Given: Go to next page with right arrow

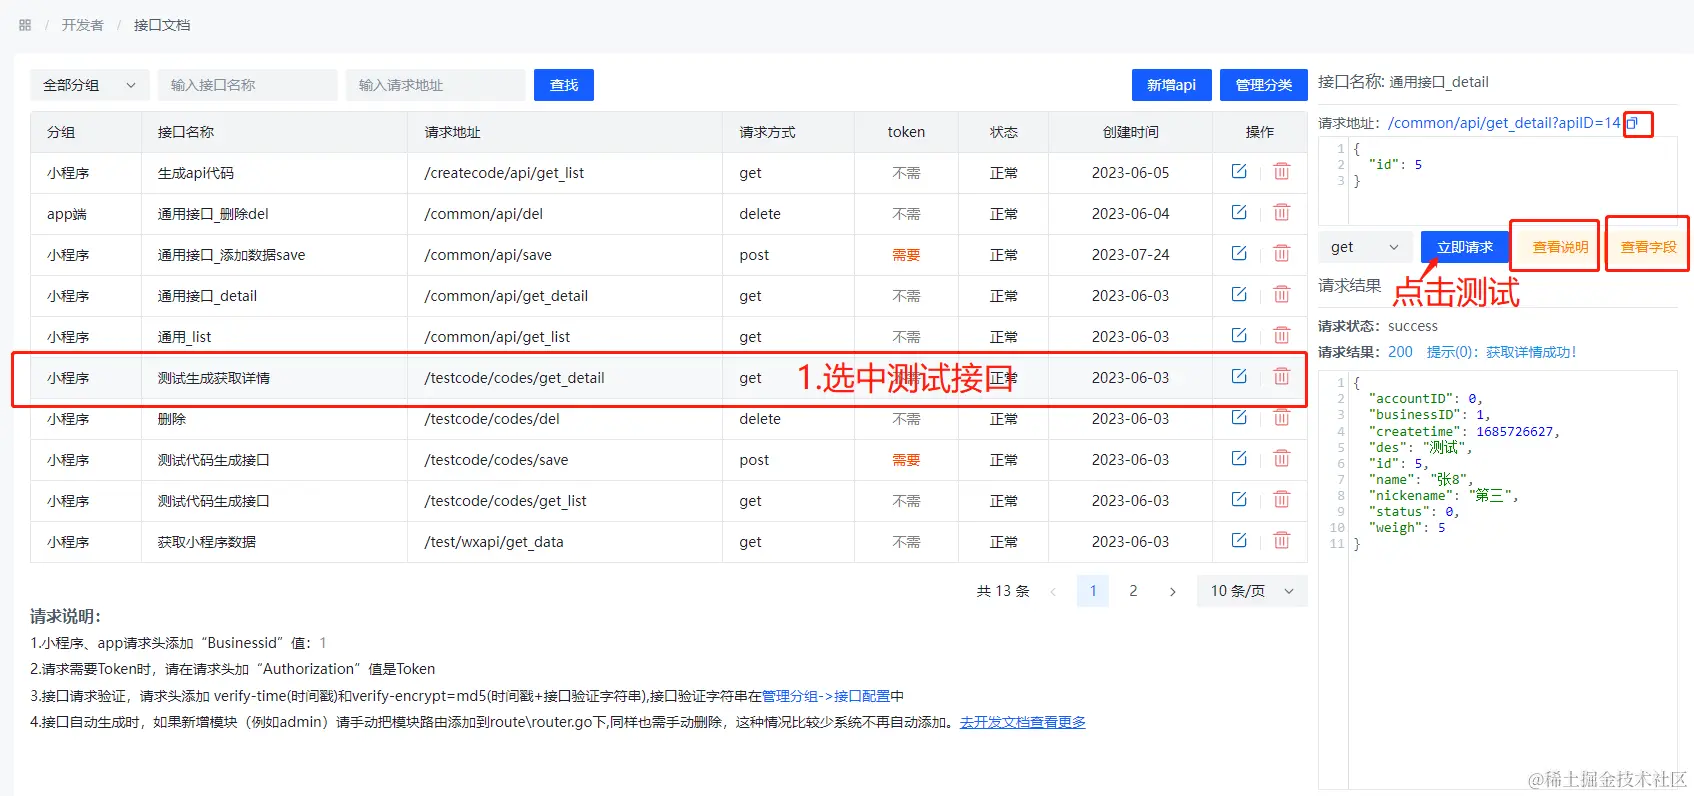Looking at the screenshot, I should pos(1172,591).
